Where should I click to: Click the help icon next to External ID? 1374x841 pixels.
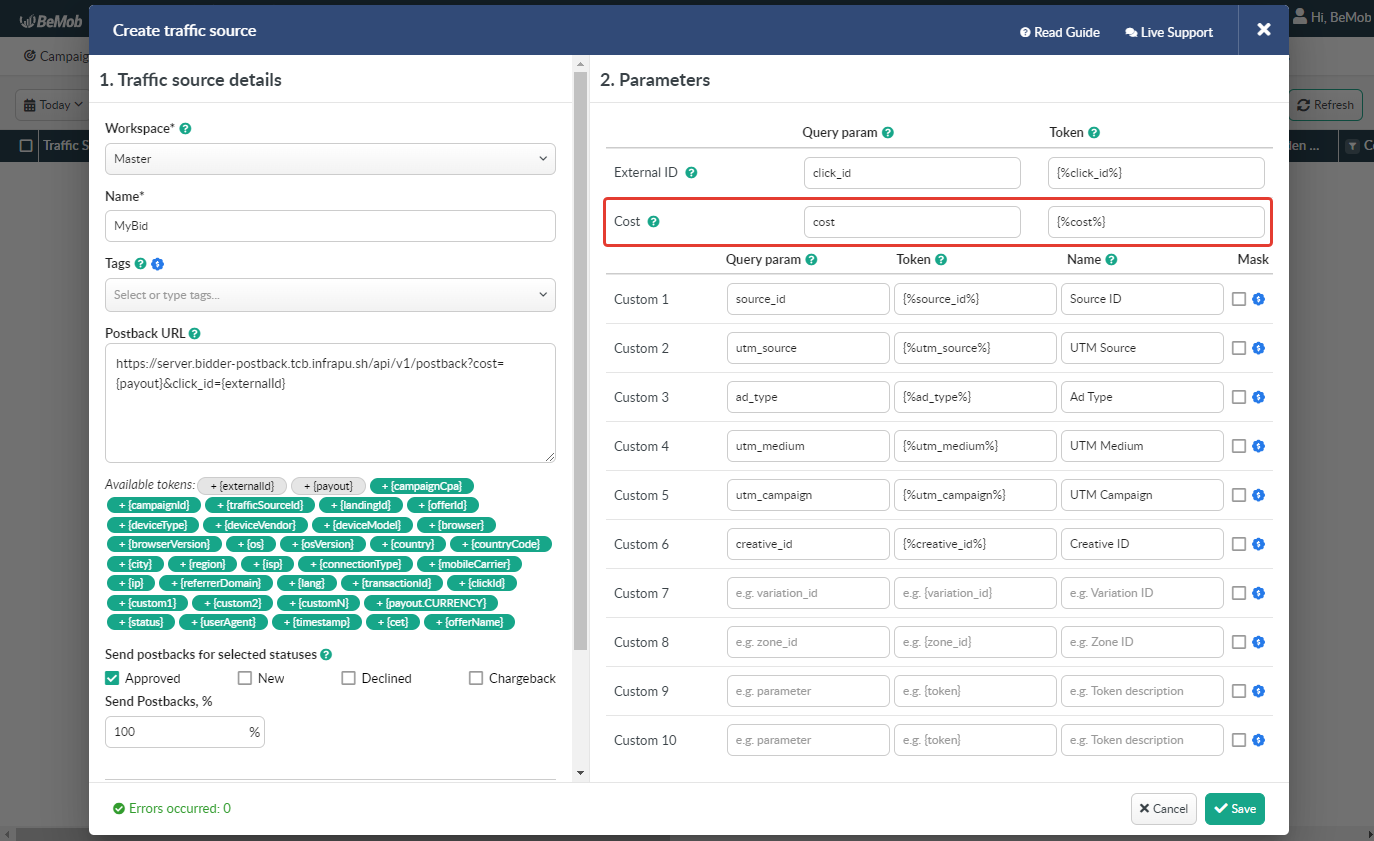[691, 173]
